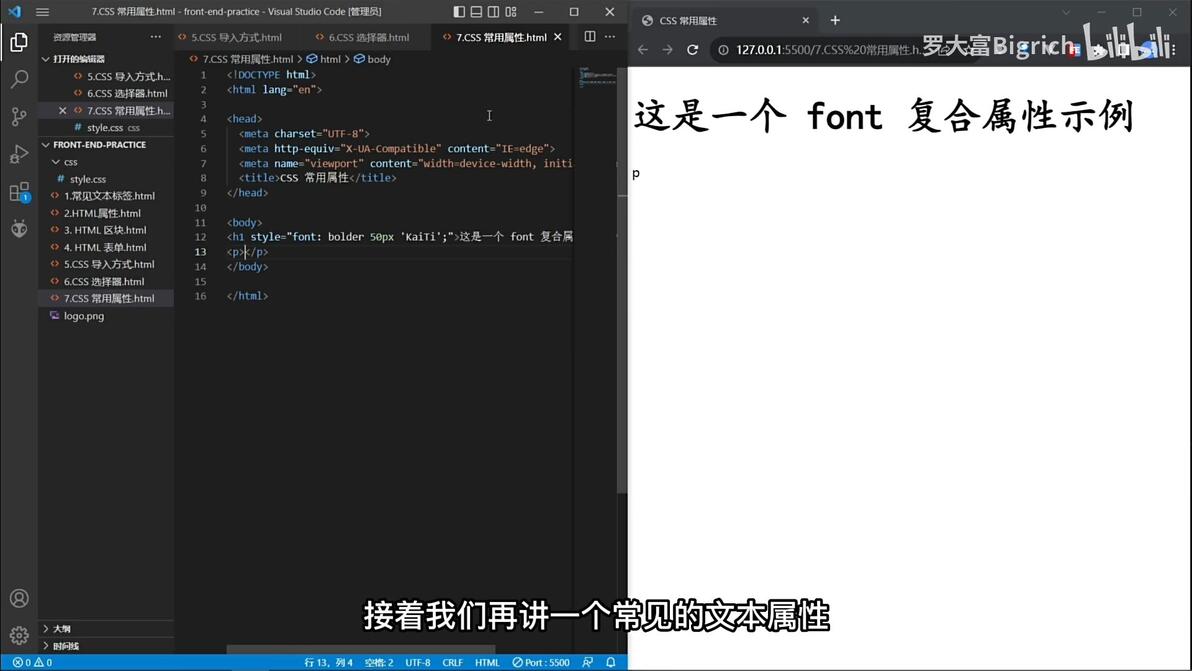Image resolution: width=1192 pixels, height=671 pixels.
Task: Change UTF-8 file encoding
Action: pos(417,663)
